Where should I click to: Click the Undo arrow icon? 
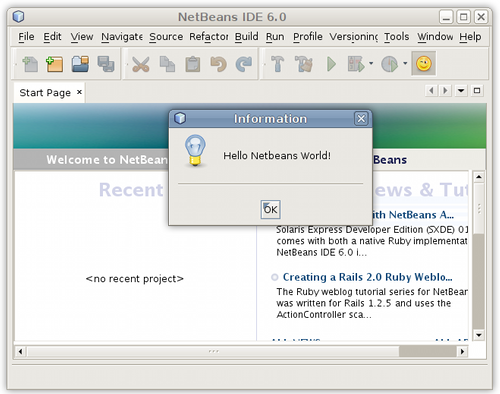pos(218,64)
